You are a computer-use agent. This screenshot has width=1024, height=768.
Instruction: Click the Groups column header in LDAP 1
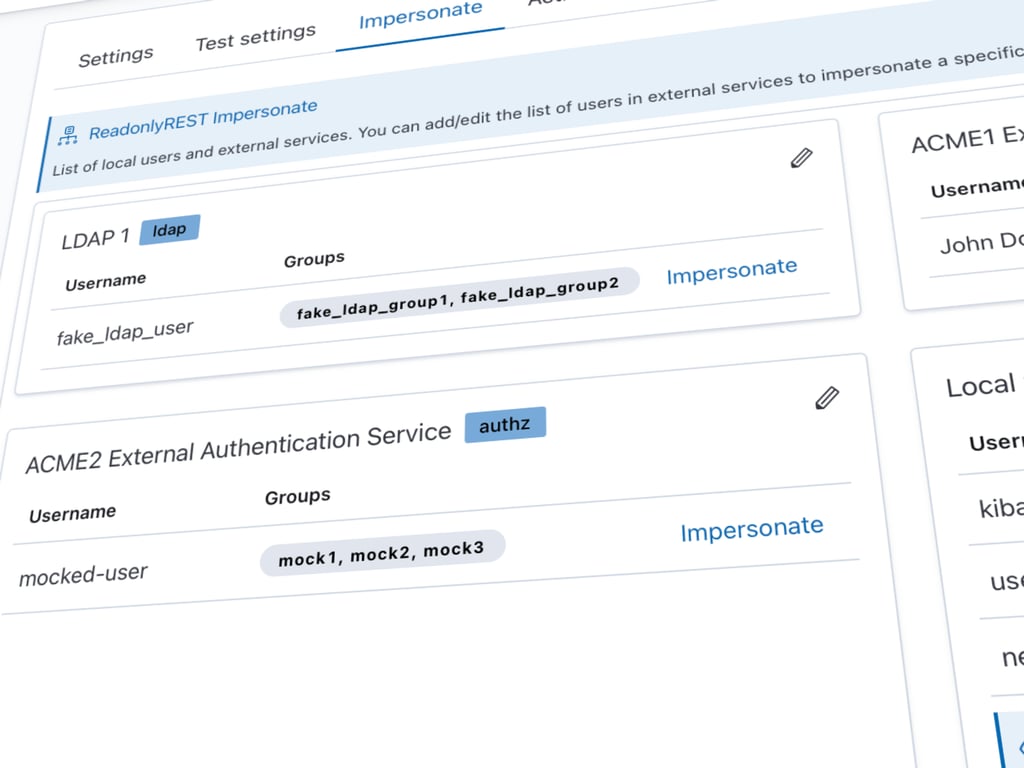point(314,260)
